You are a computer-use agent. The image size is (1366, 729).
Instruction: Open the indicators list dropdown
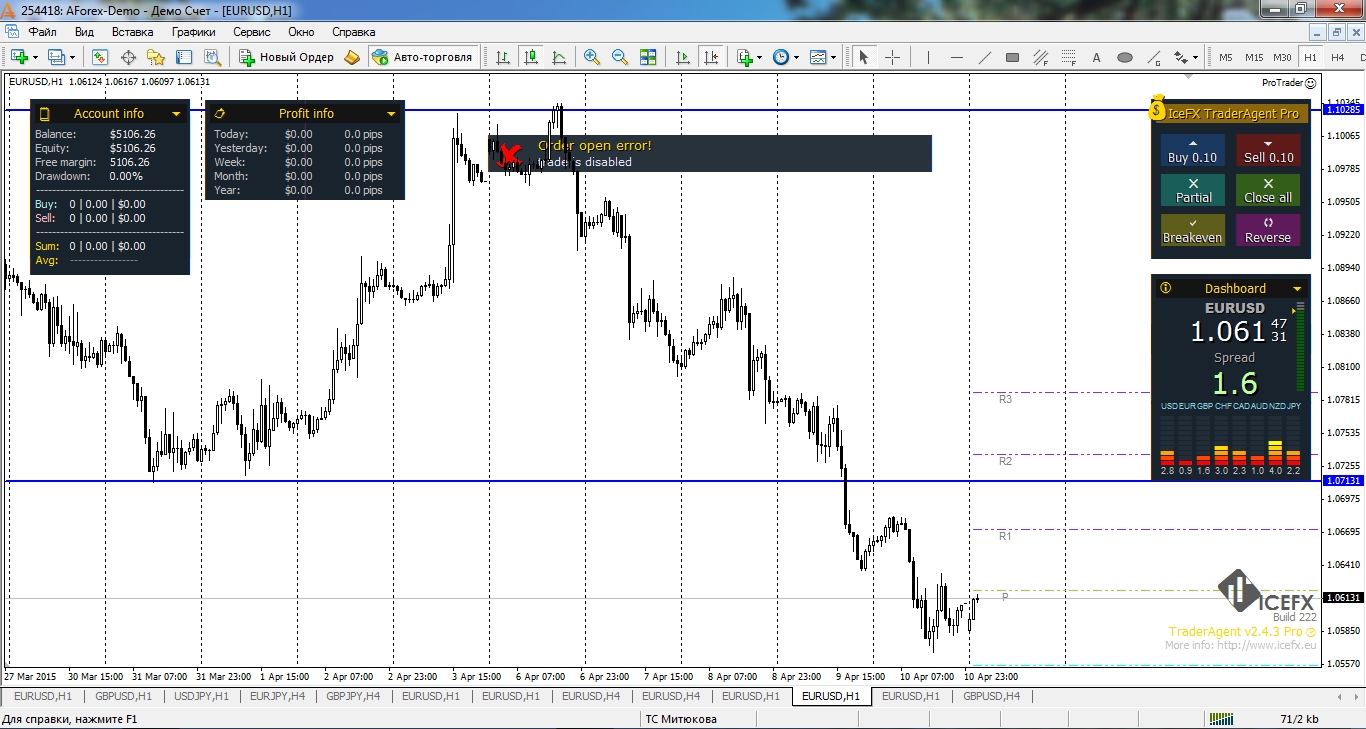pyautogui.click(x=760, y=57)
